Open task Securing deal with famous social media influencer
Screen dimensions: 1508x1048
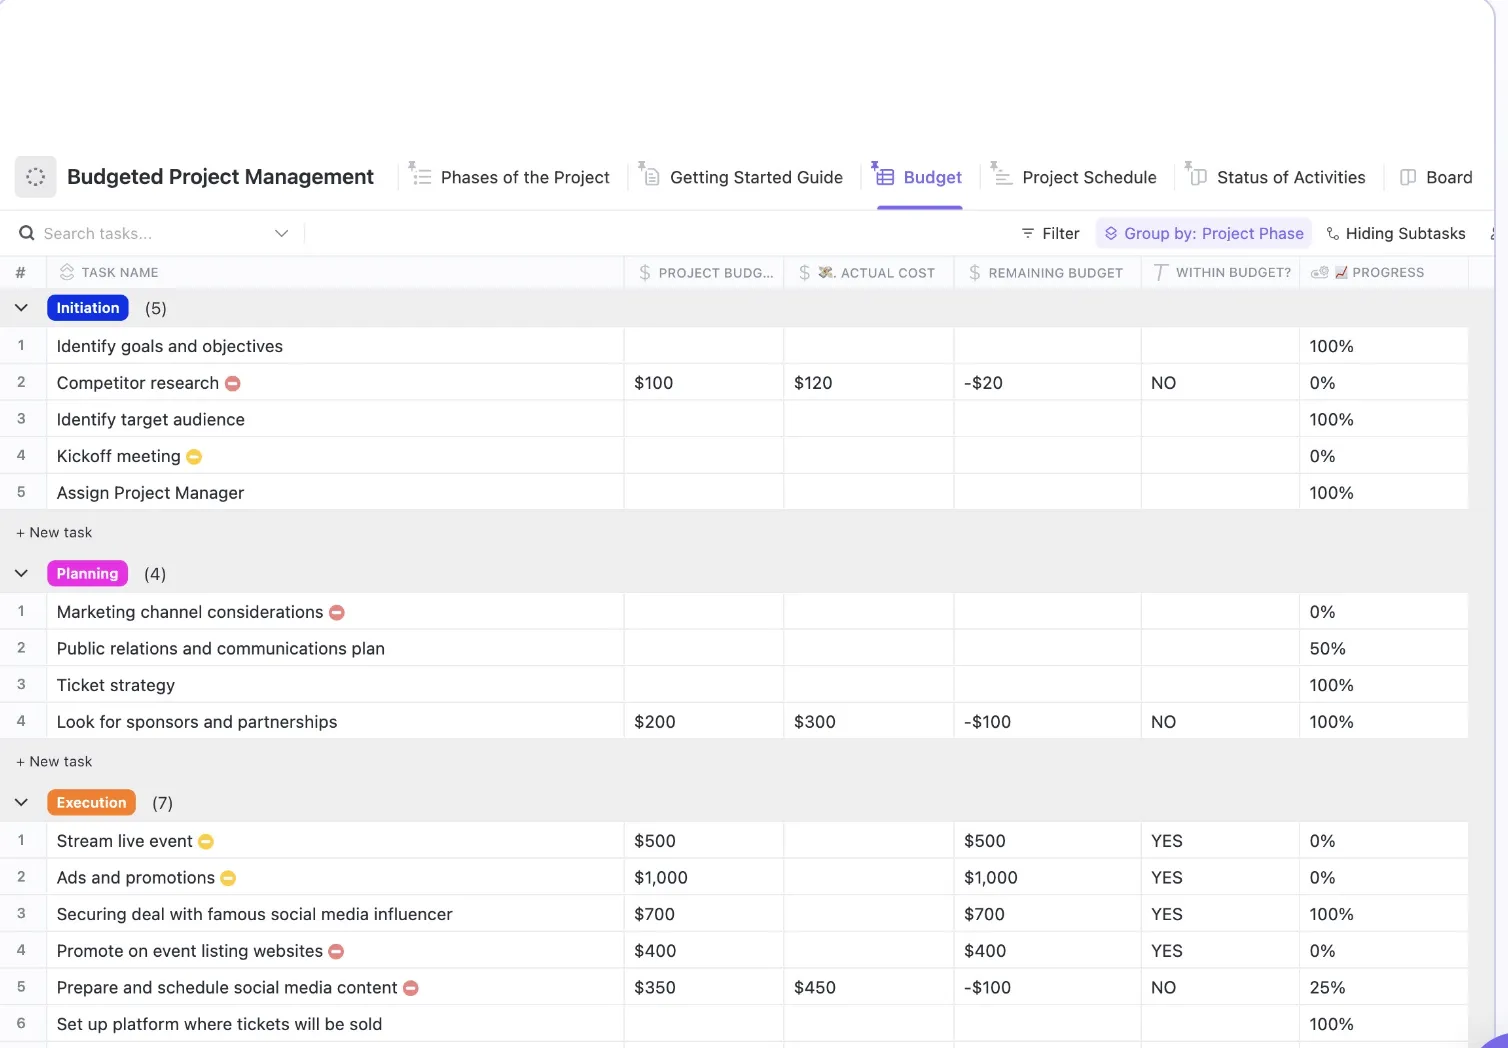(x=255, y=914)
